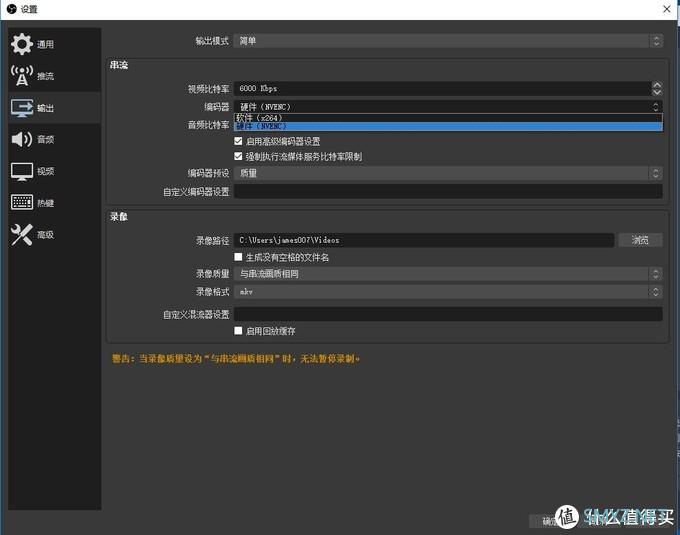Decrease video bitrate with down arrow
680x535 pixels.
pyautogui.click(x=657, y=92)
